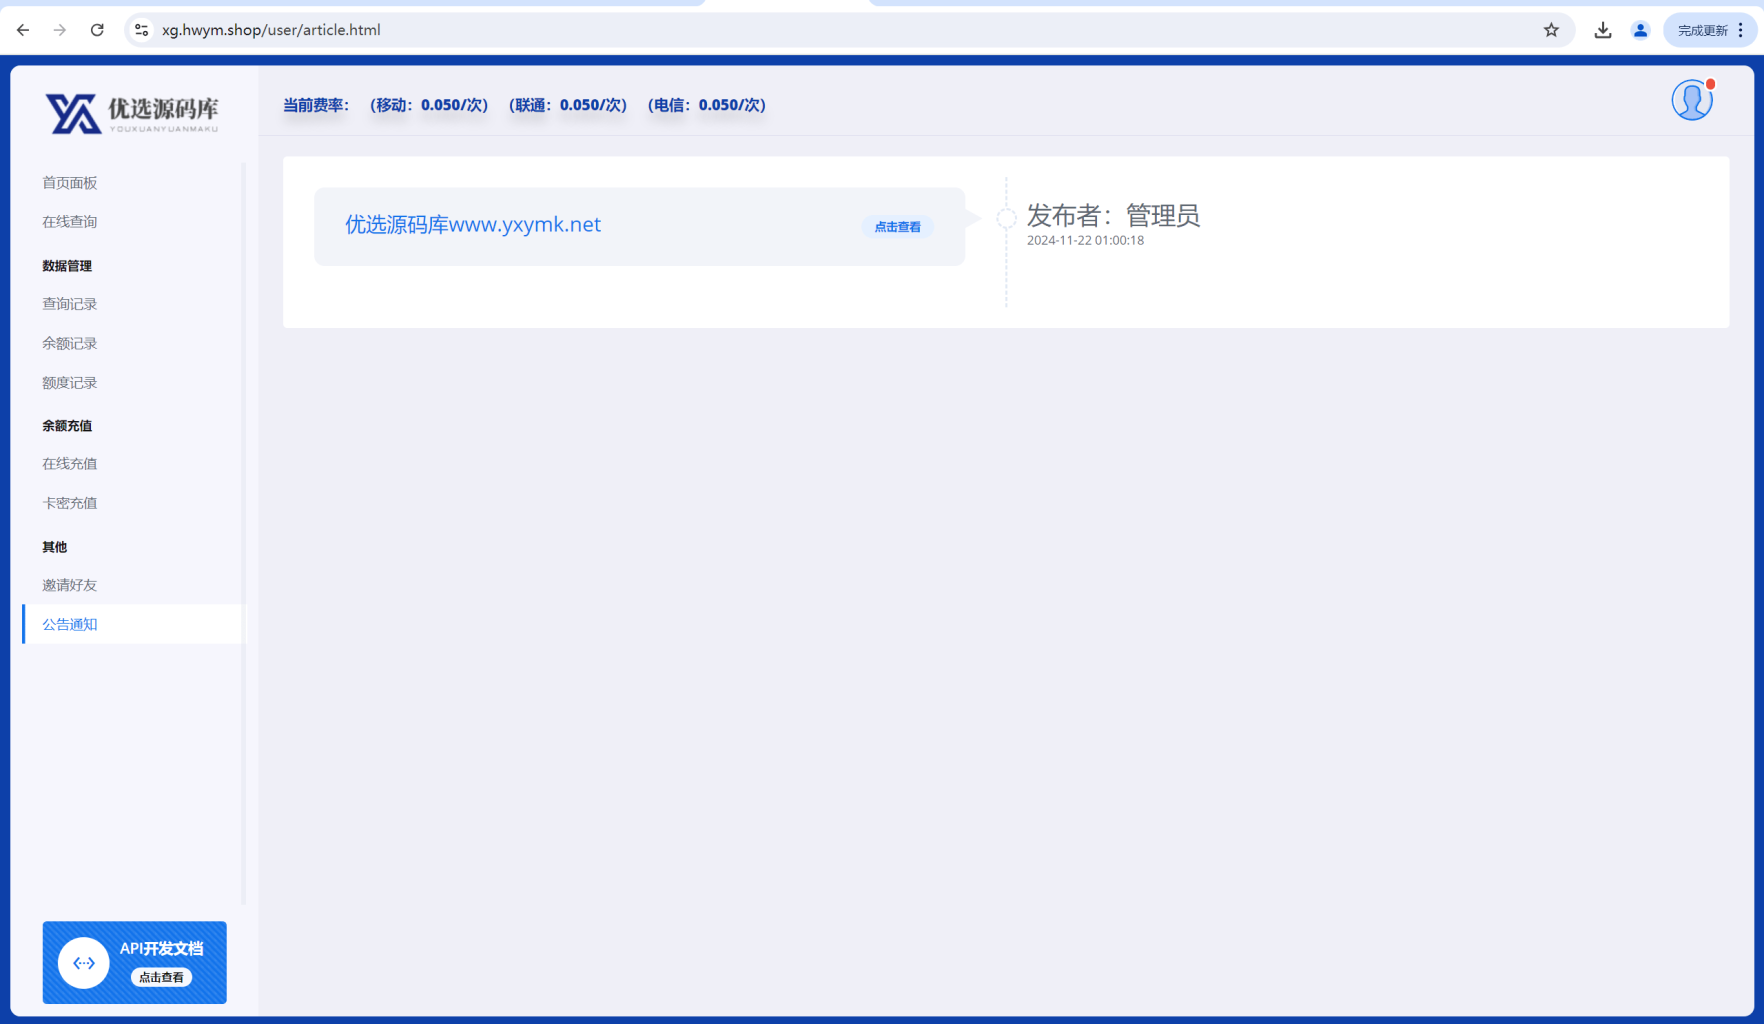Open the browser downloads icon
The height and width of the screenshot is (1024, 1764).
click(1602, 30)
